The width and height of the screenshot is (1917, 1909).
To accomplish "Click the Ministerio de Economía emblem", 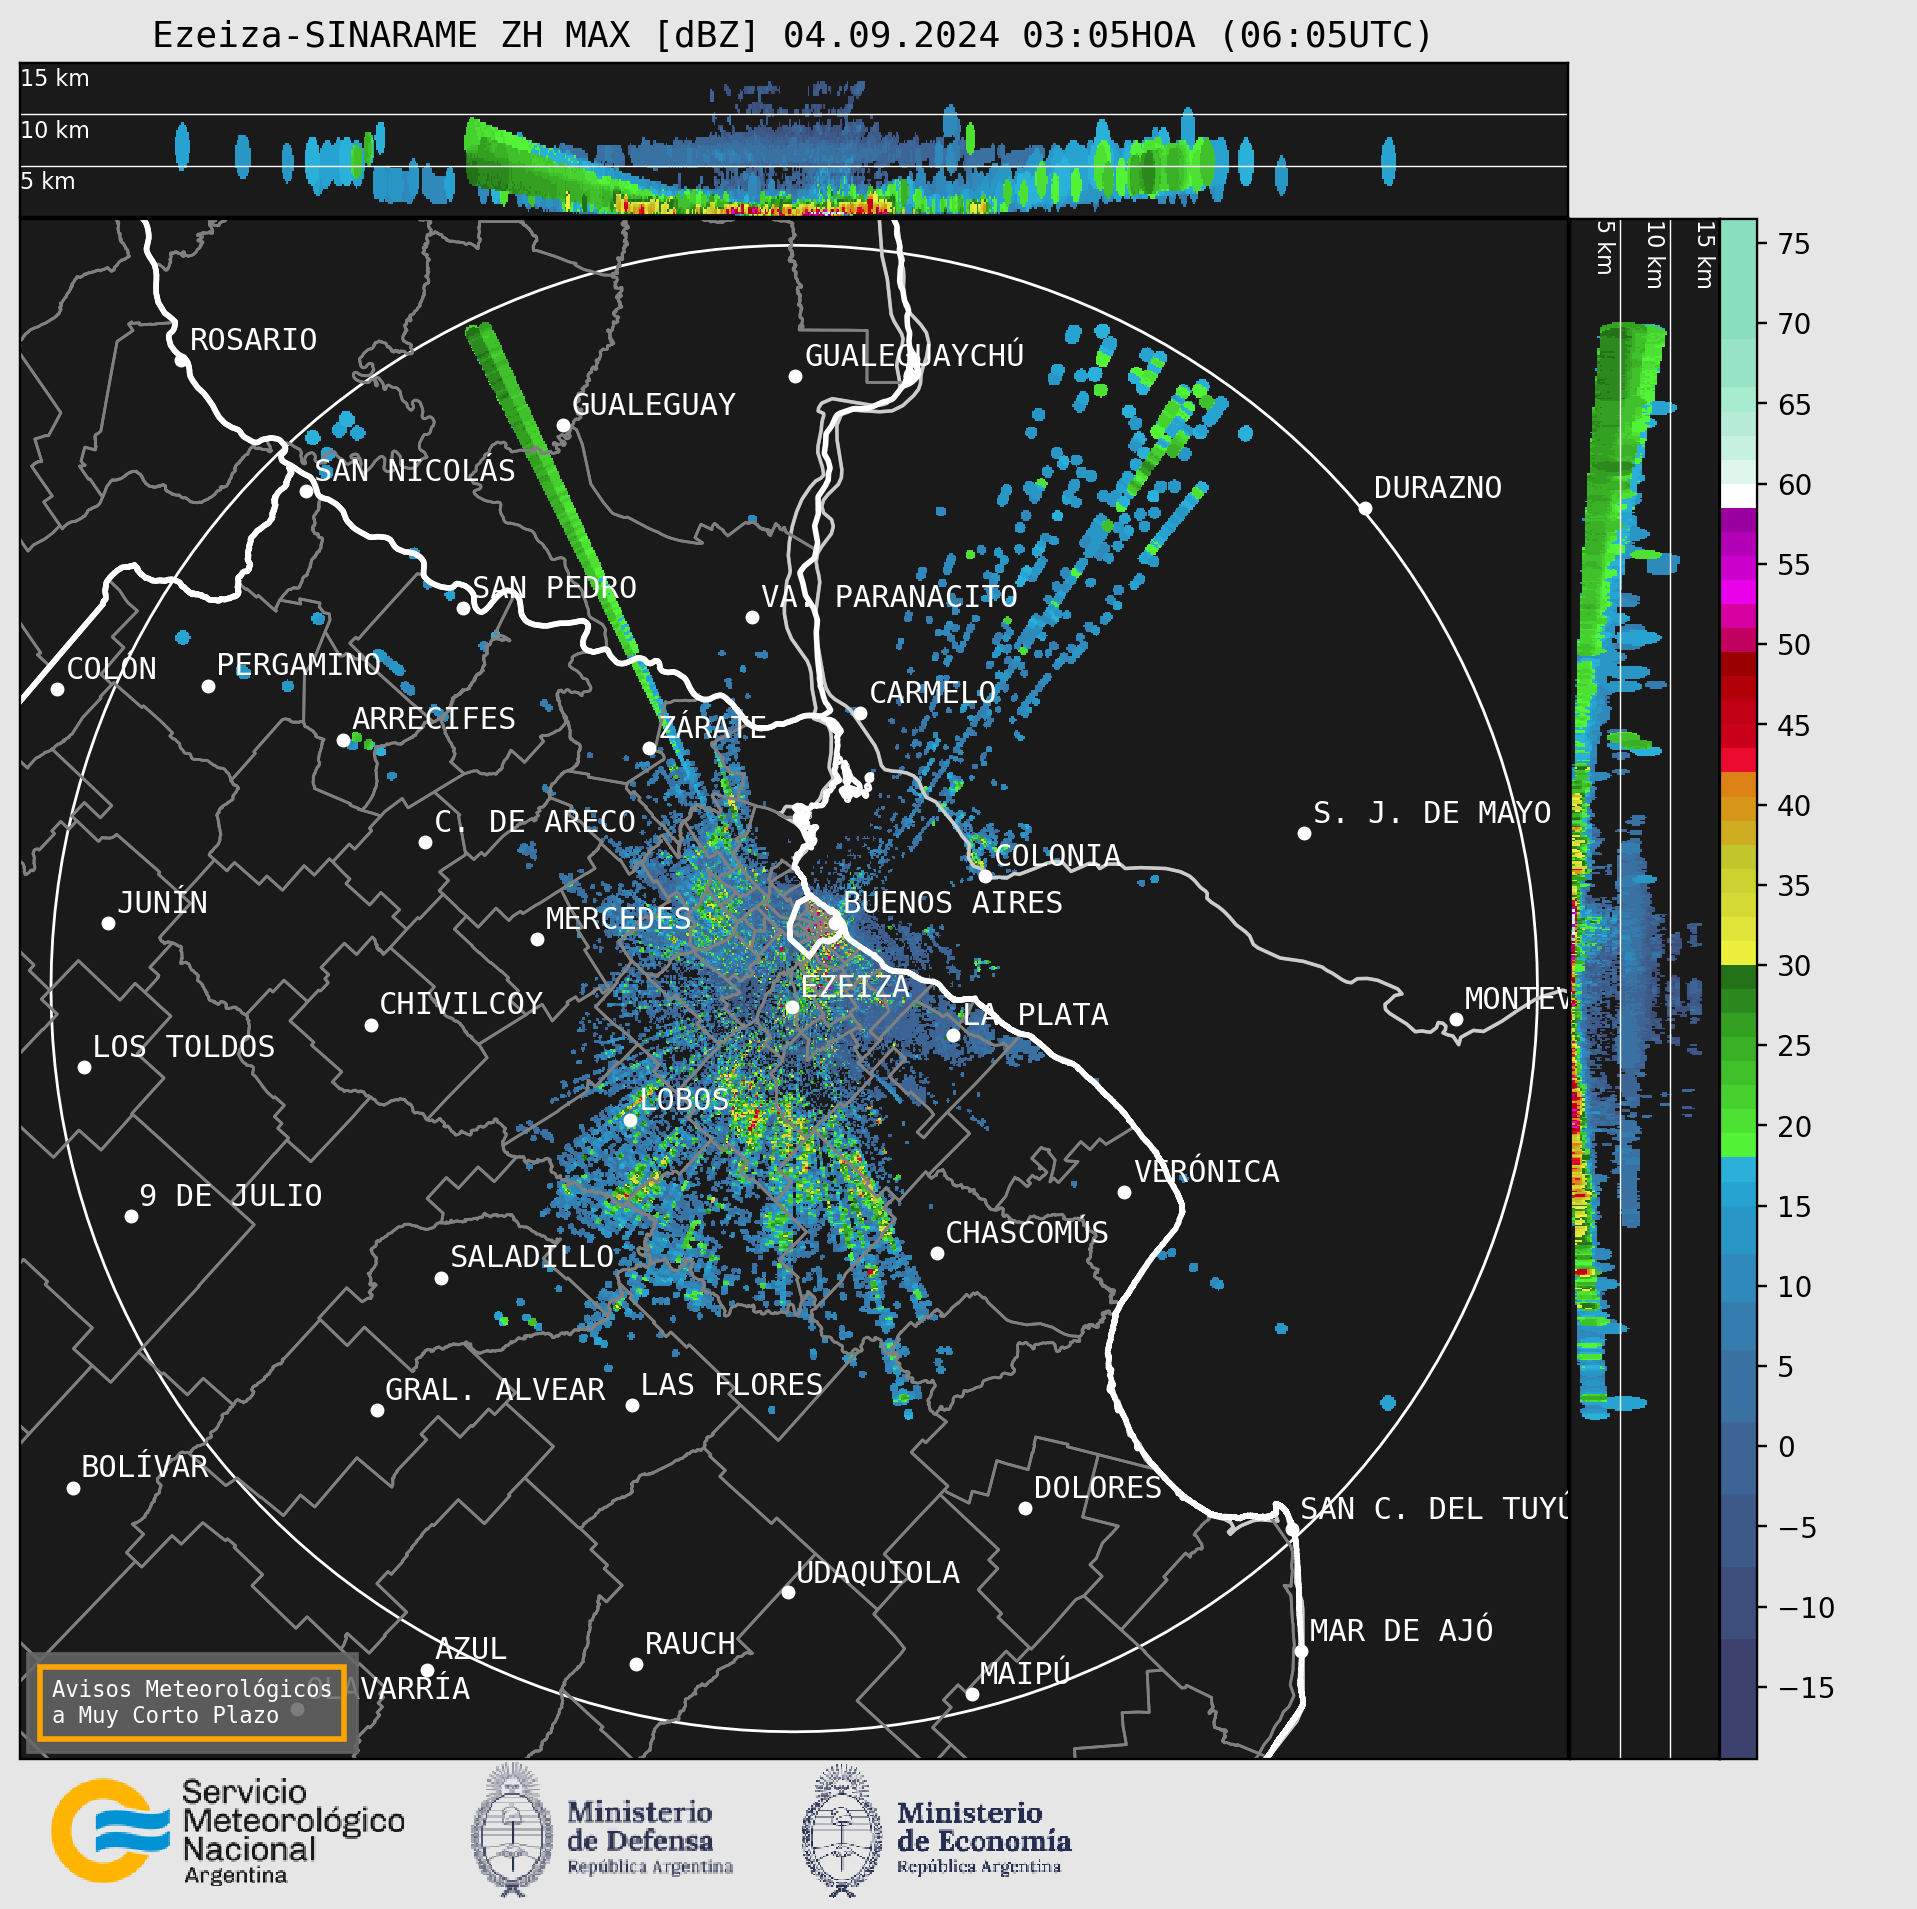I will [842, 1830].
